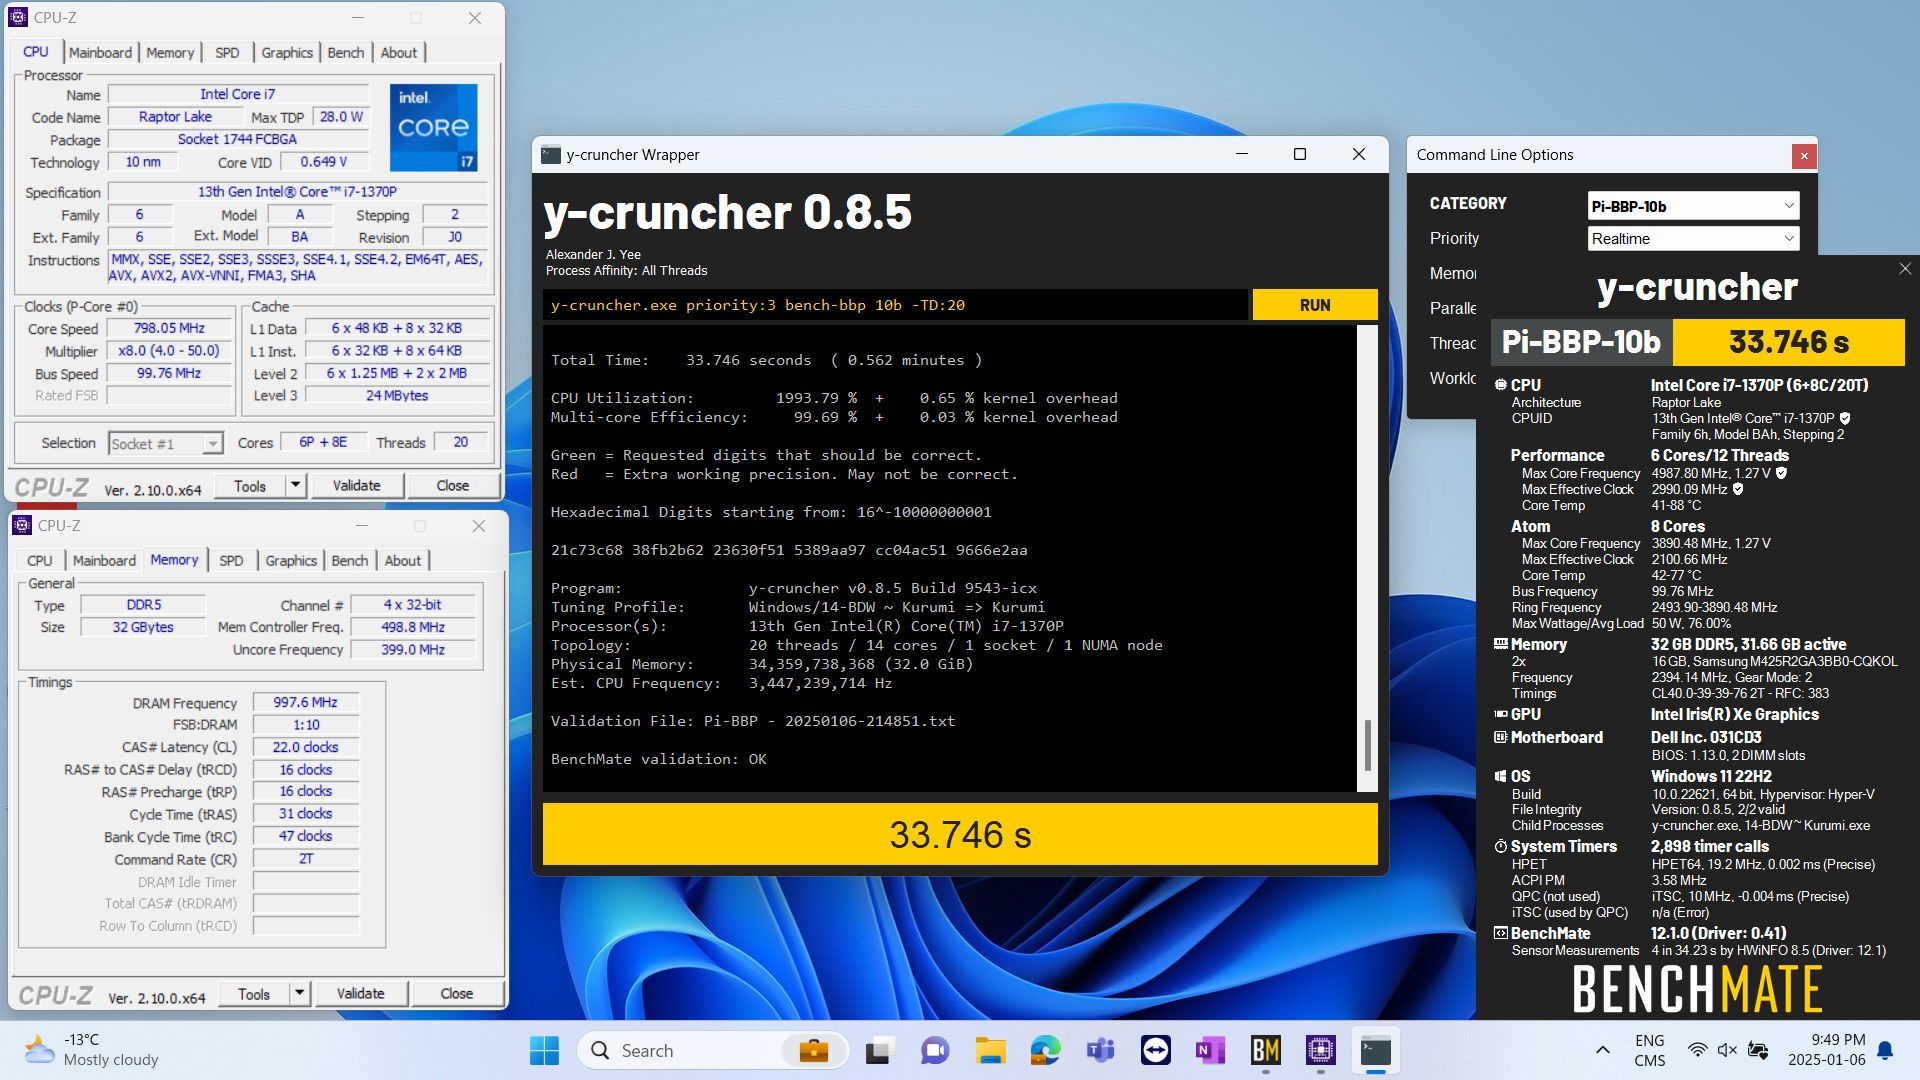Image resolution: width=1920 pixels, height=1080 pixels.
Task: Open the Windows Start menu
Action: pyautogui.click(x=544, y=1050)
